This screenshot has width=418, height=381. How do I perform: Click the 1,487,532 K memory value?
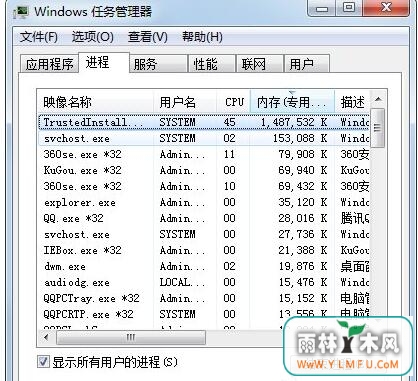tap(294, 122)
